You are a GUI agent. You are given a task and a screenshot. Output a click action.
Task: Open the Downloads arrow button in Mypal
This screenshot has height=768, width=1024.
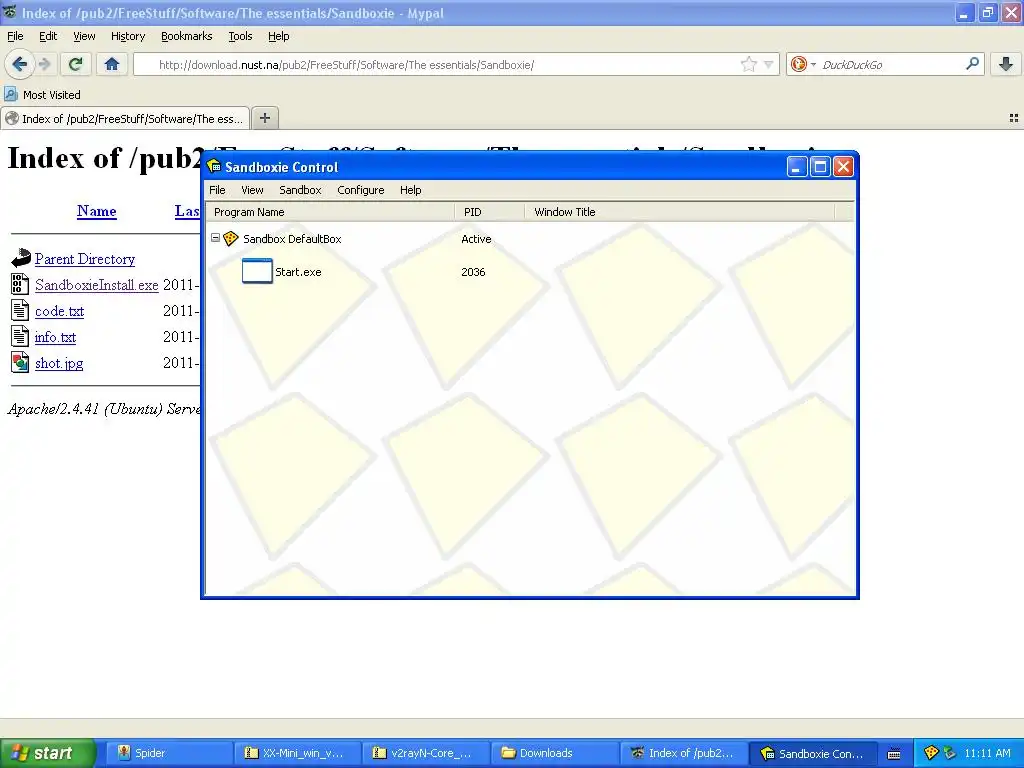(x=1006, y=64)
